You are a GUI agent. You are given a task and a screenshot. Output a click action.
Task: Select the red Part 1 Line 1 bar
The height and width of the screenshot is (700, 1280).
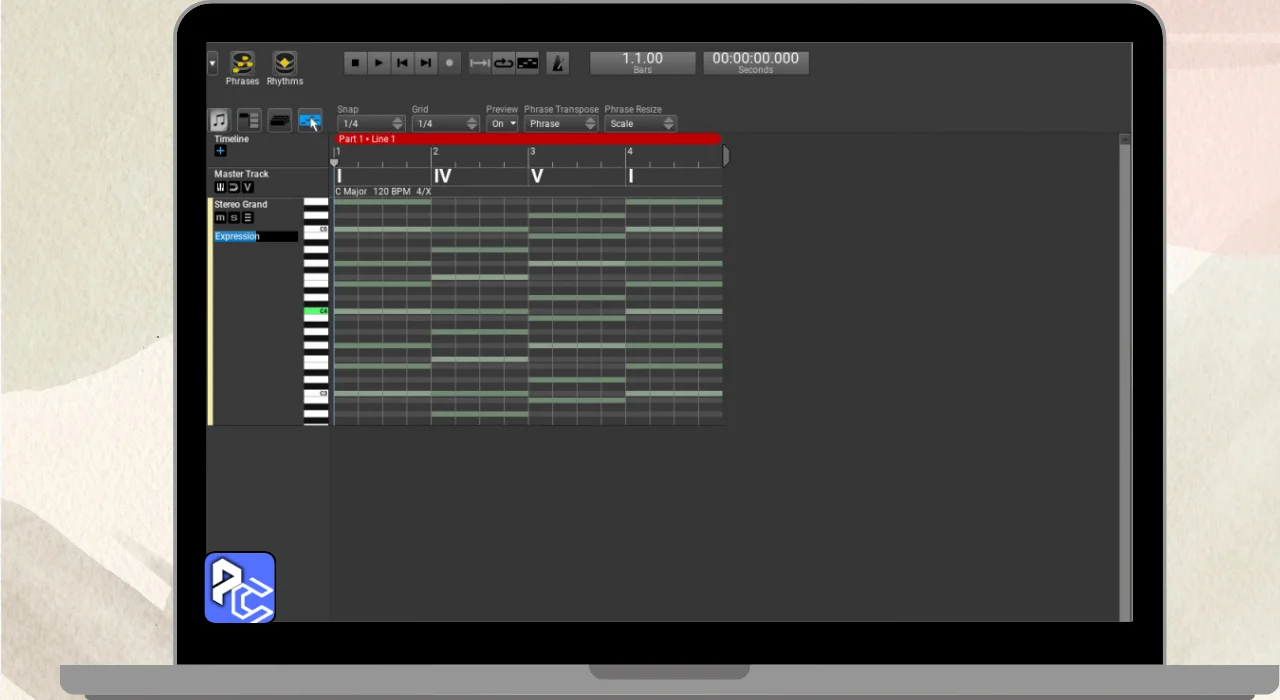tap(528, 139)
